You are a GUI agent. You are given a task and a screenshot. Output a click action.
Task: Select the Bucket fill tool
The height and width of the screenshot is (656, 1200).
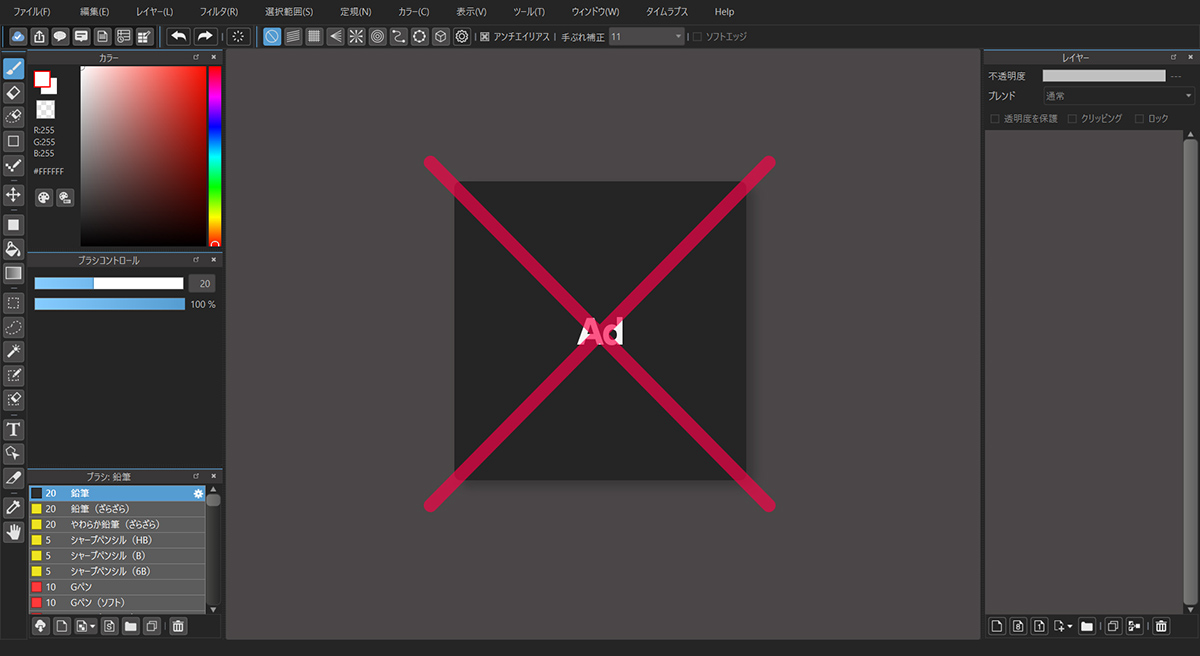click(13, 249)
